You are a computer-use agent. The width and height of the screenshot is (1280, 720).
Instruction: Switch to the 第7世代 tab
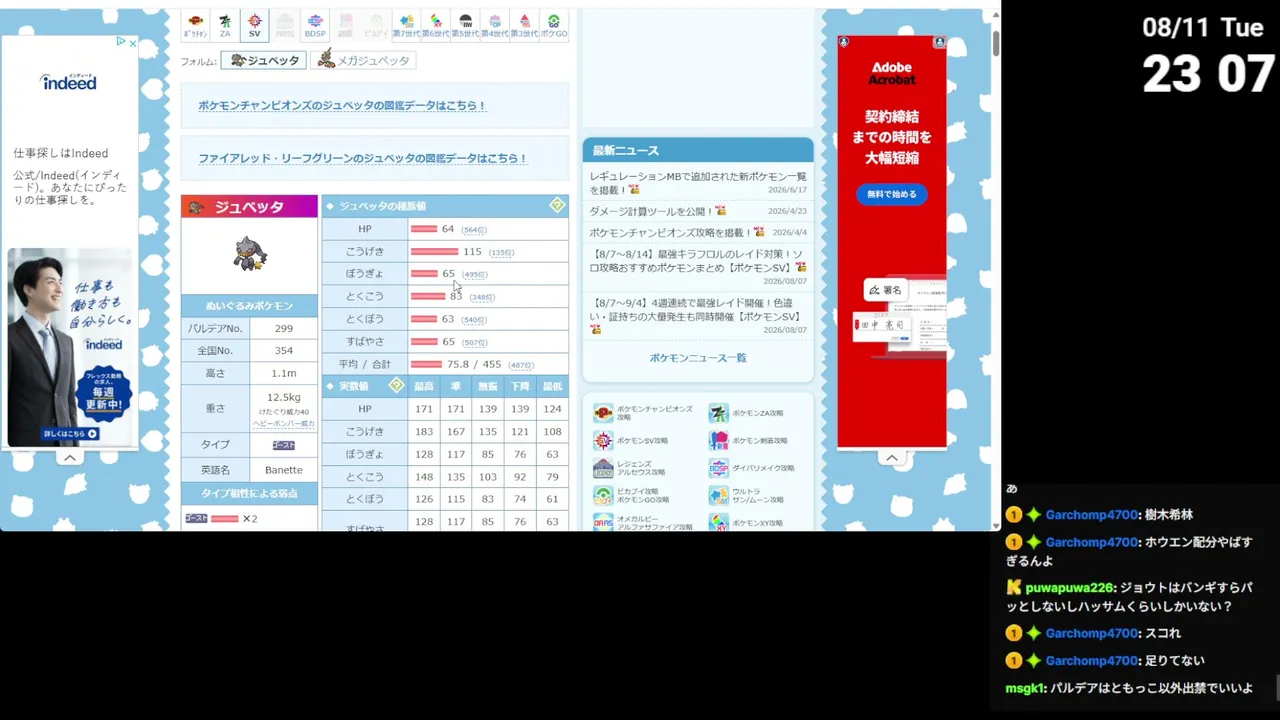(x=405, y=25)
